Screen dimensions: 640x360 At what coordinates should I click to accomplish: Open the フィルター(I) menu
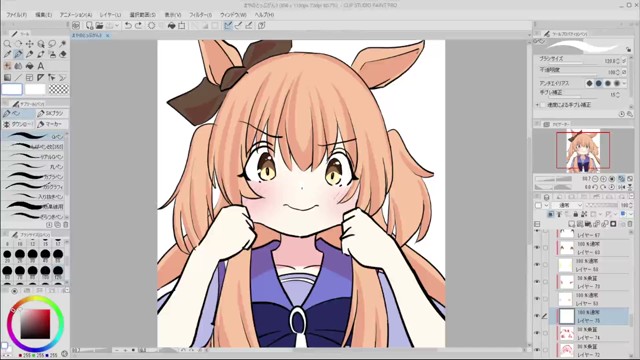point(200,15)
